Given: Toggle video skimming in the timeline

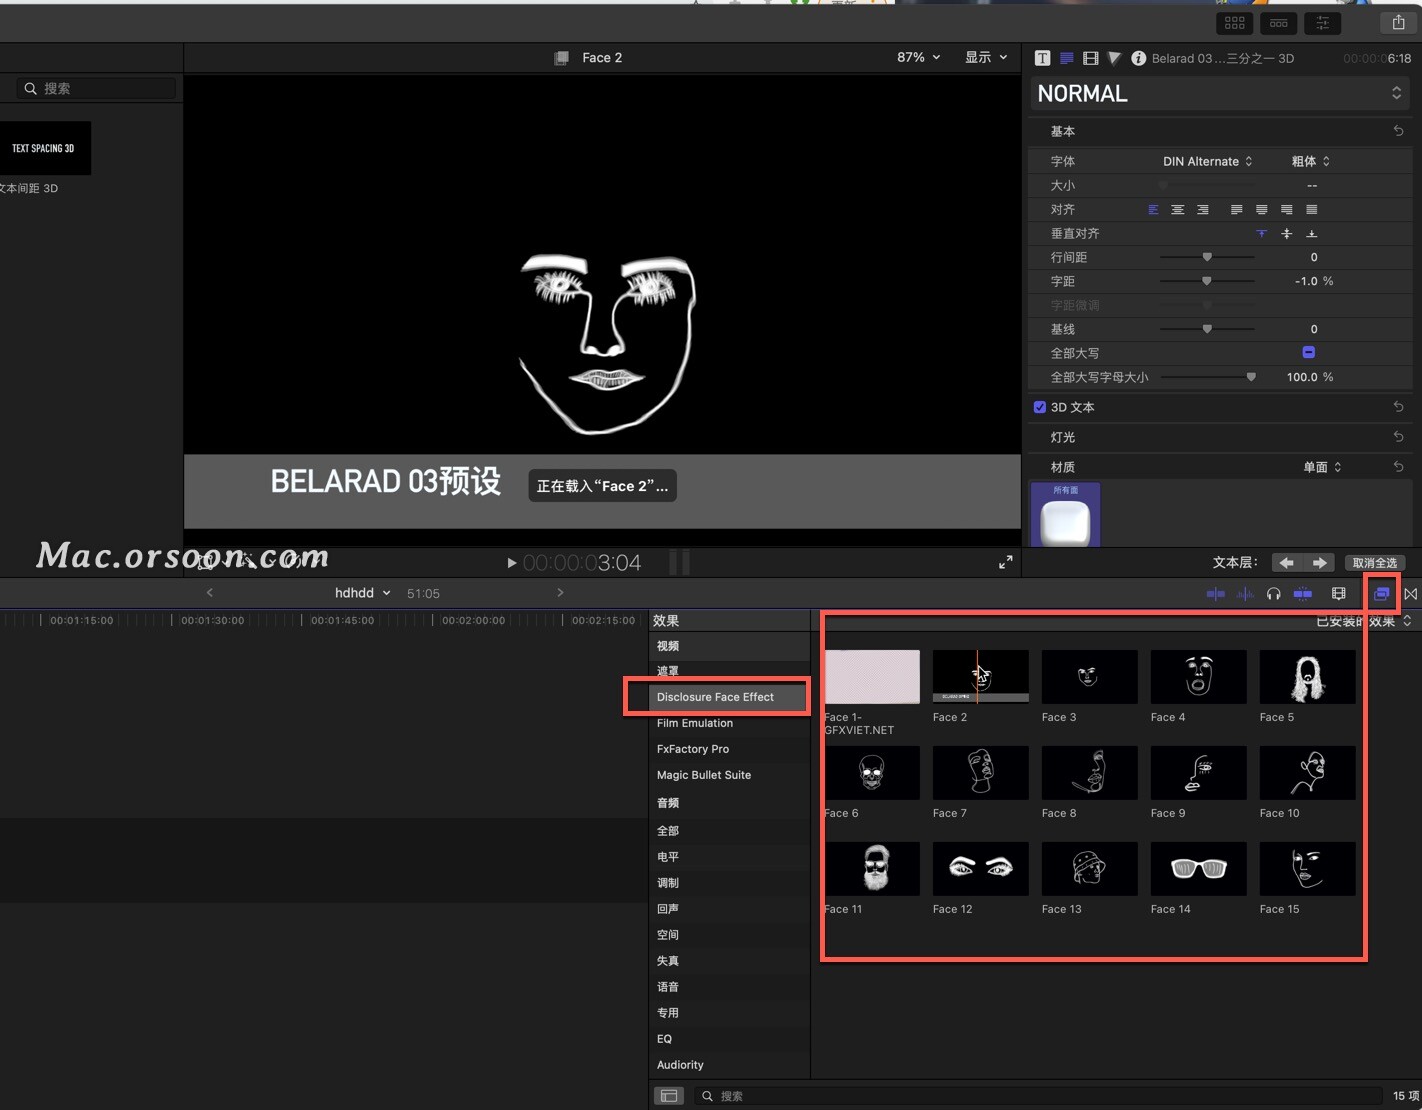Looking at the screenshot, I should 1216,594.
